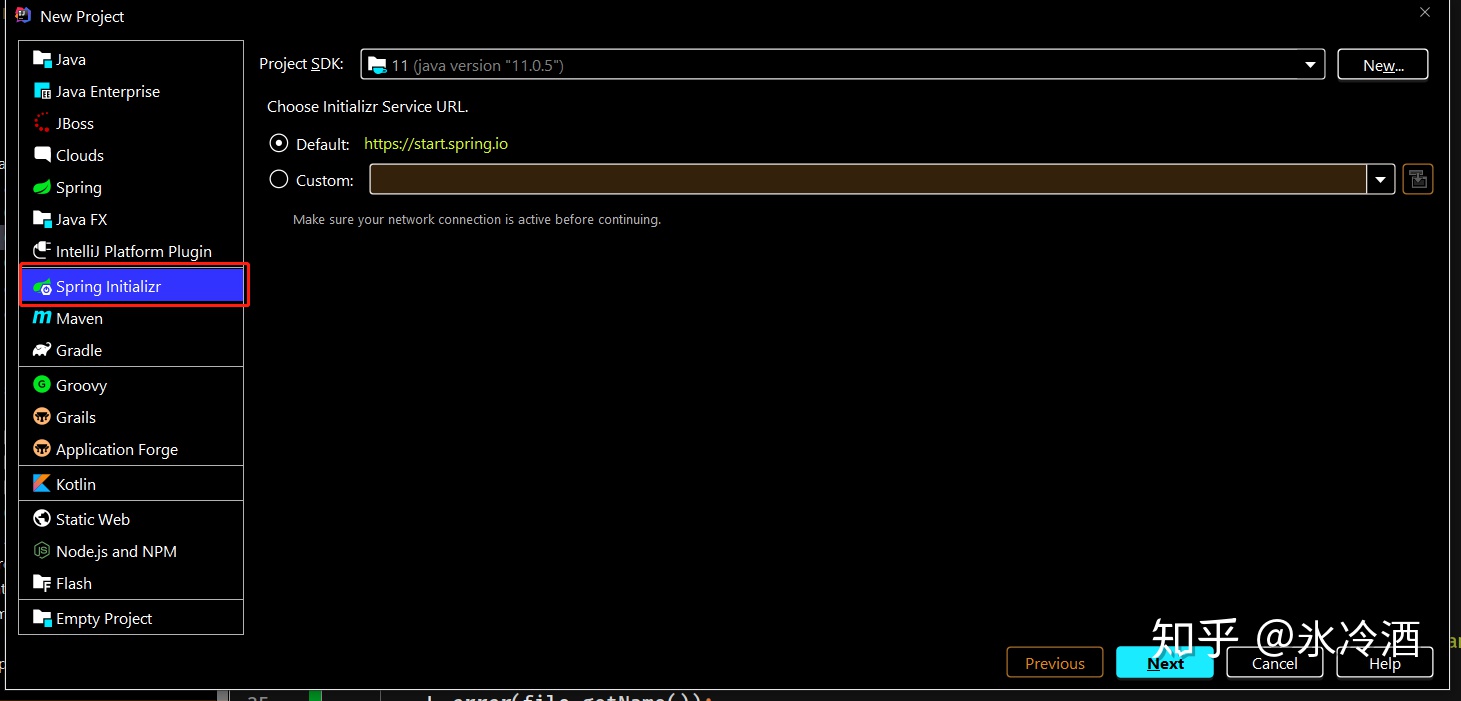1461x701 pixels.
Task: Expand the Custom URL dropdown arrow
Action: click(1380, 180)
